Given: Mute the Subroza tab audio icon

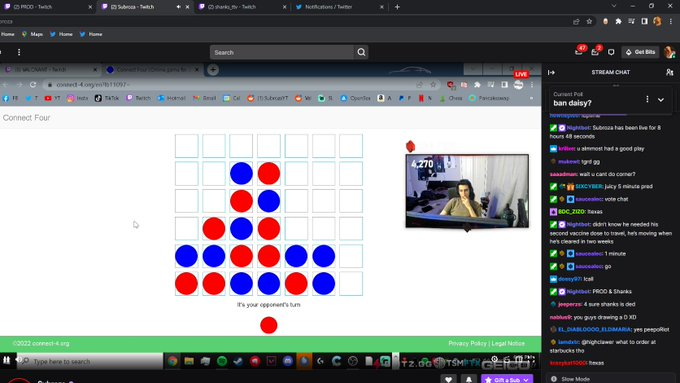Looking at the screenshot, I should tap(179, 7).
